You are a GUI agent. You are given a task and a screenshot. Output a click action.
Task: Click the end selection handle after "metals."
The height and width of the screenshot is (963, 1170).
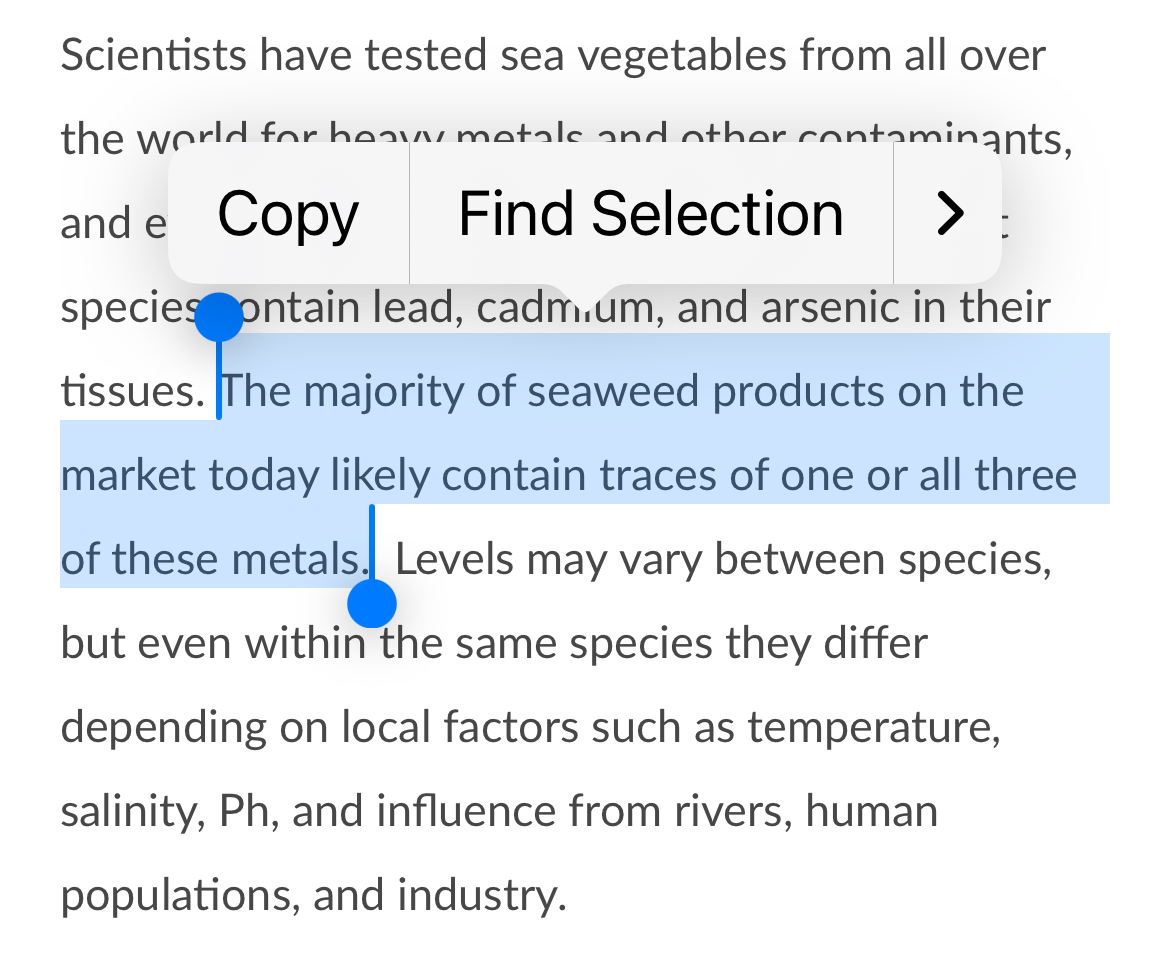pos(372,603)
